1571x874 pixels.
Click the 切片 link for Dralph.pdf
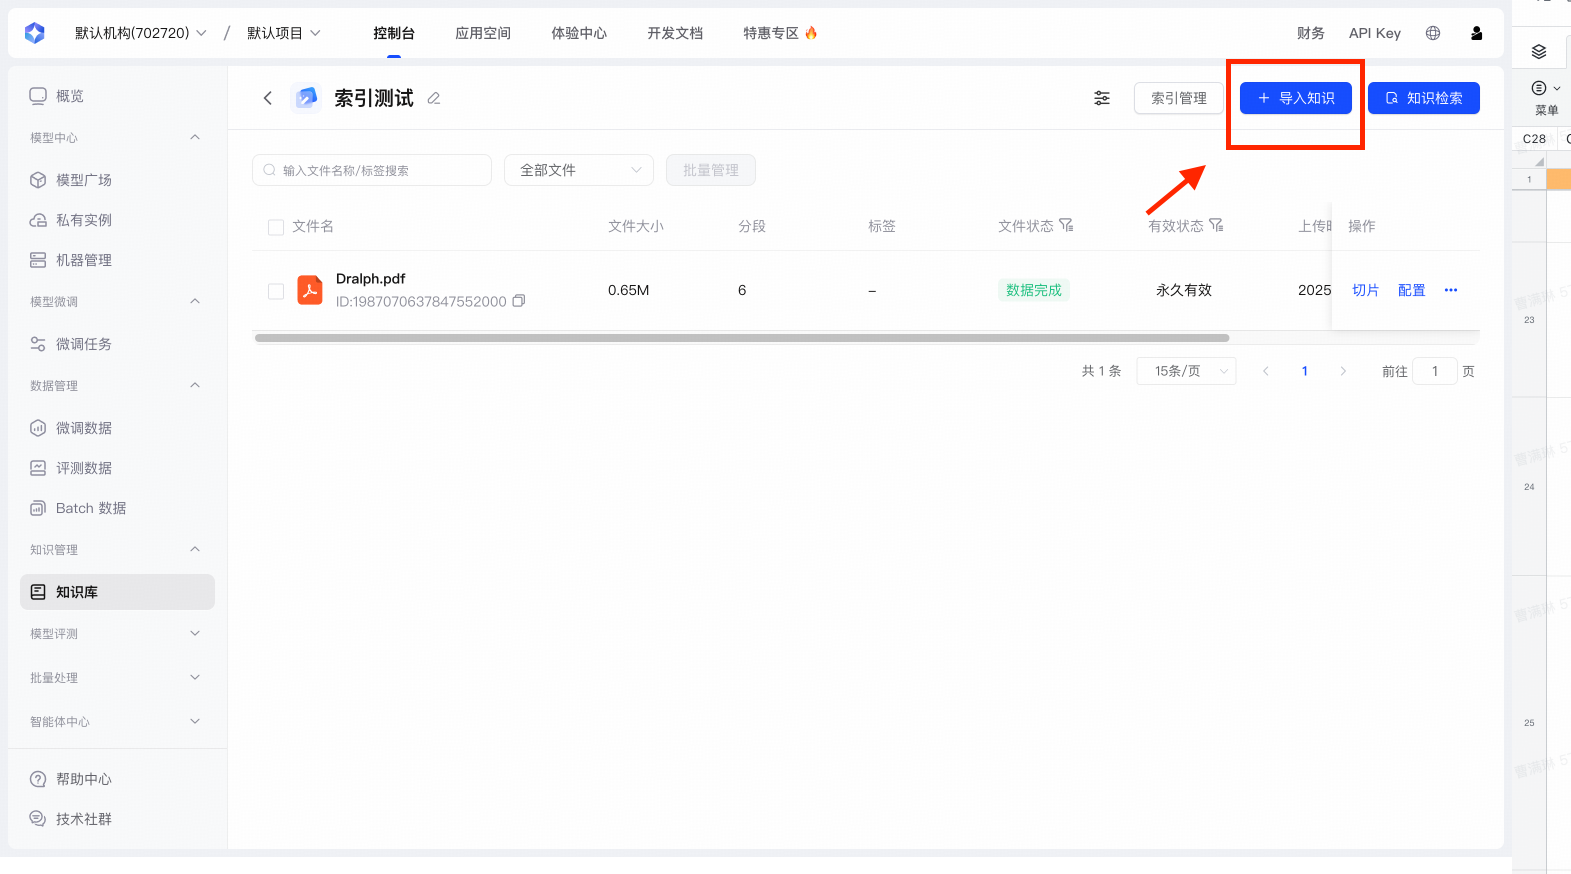tap(1365, 290)
